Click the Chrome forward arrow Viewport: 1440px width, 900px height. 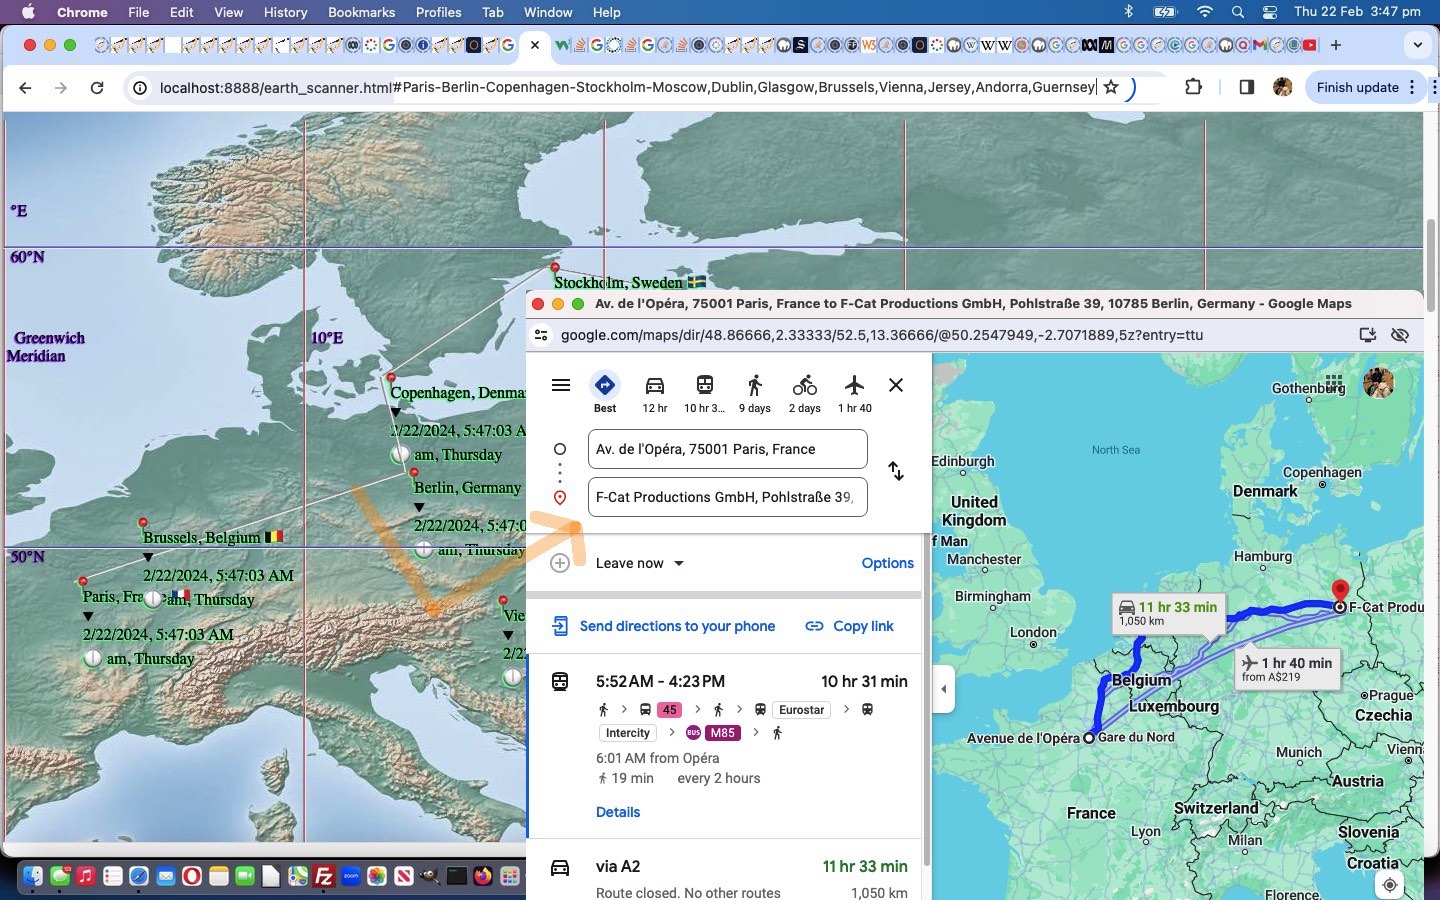(61, 88)
